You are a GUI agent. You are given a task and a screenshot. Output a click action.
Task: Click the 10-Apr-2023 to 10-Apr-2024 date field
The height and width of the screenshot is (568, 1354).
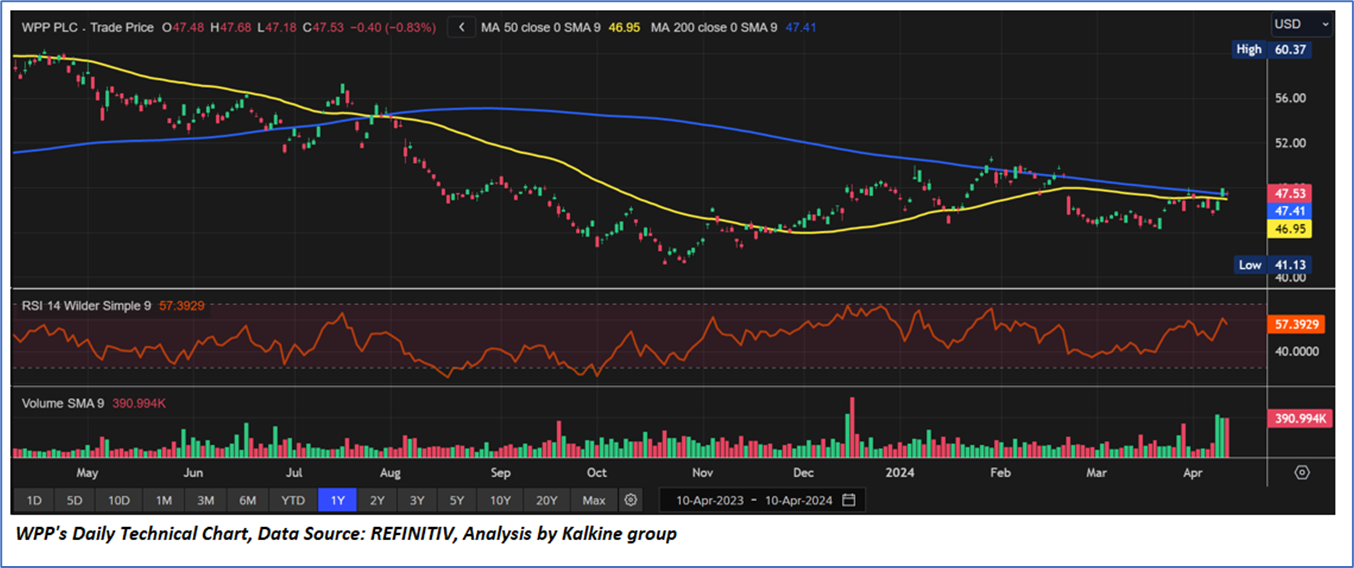coord(762,500)
